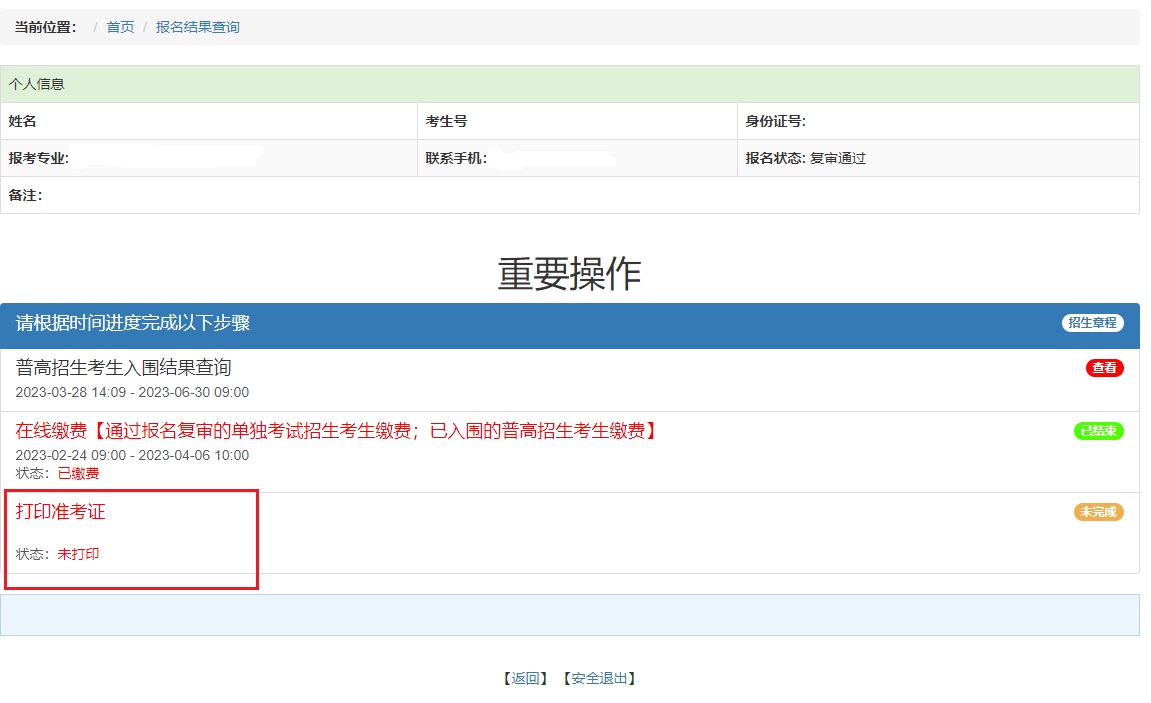The image size is (1151, 703).
Task: Click the 已缴费 status text
Action: (x=78, y=473)
